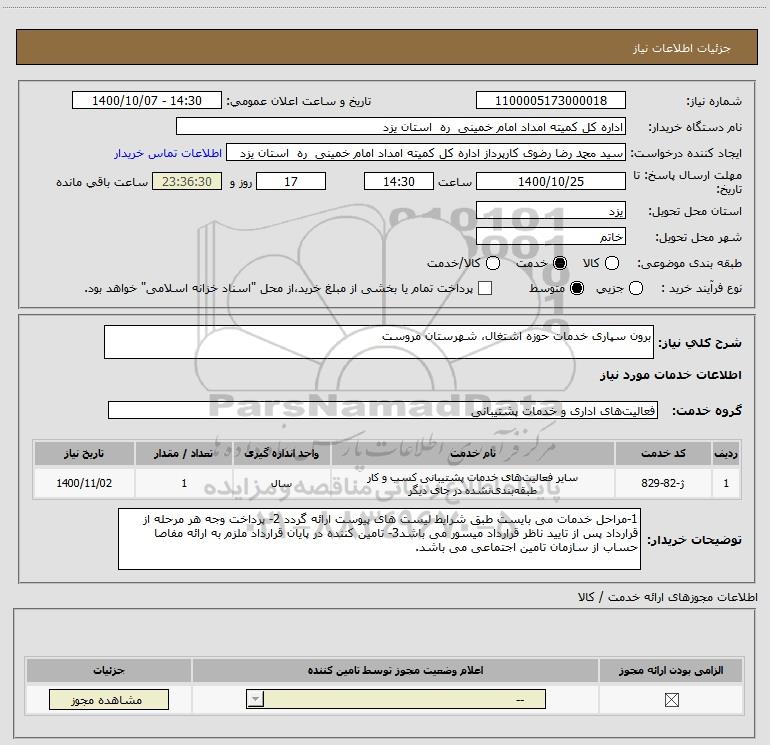Click the اعلام وضعیت مجوز column header
Image resolution: width=770 pixels, height=745 pixels.
(395, 670)
